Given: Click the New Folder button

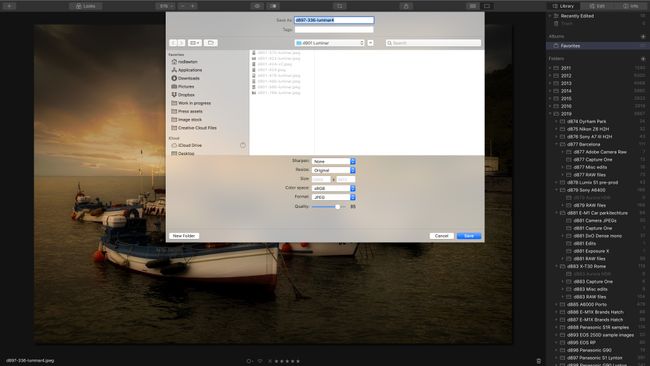Looking at the screenshot, I should (x=184, y=236).
